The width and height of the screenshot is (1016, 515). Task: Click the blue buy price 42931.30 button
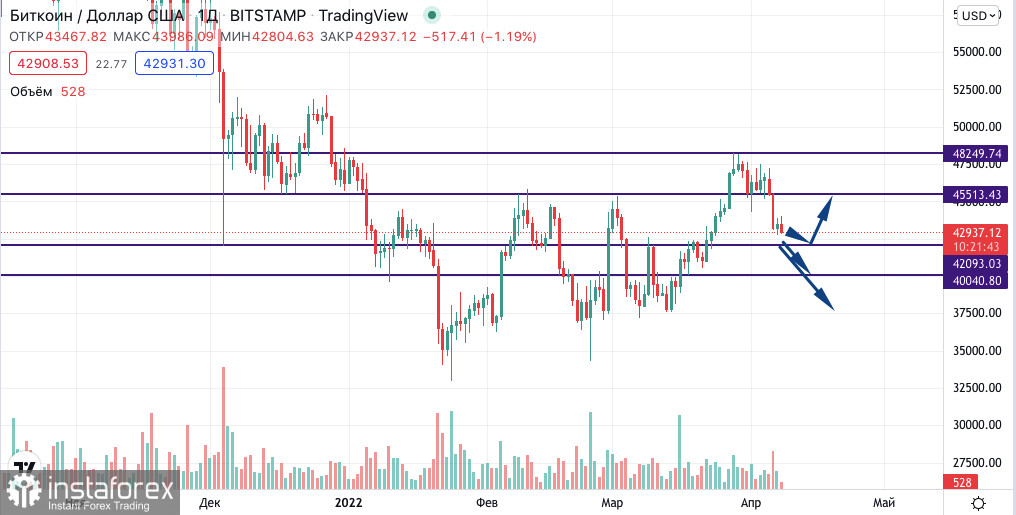coord(175,63)
